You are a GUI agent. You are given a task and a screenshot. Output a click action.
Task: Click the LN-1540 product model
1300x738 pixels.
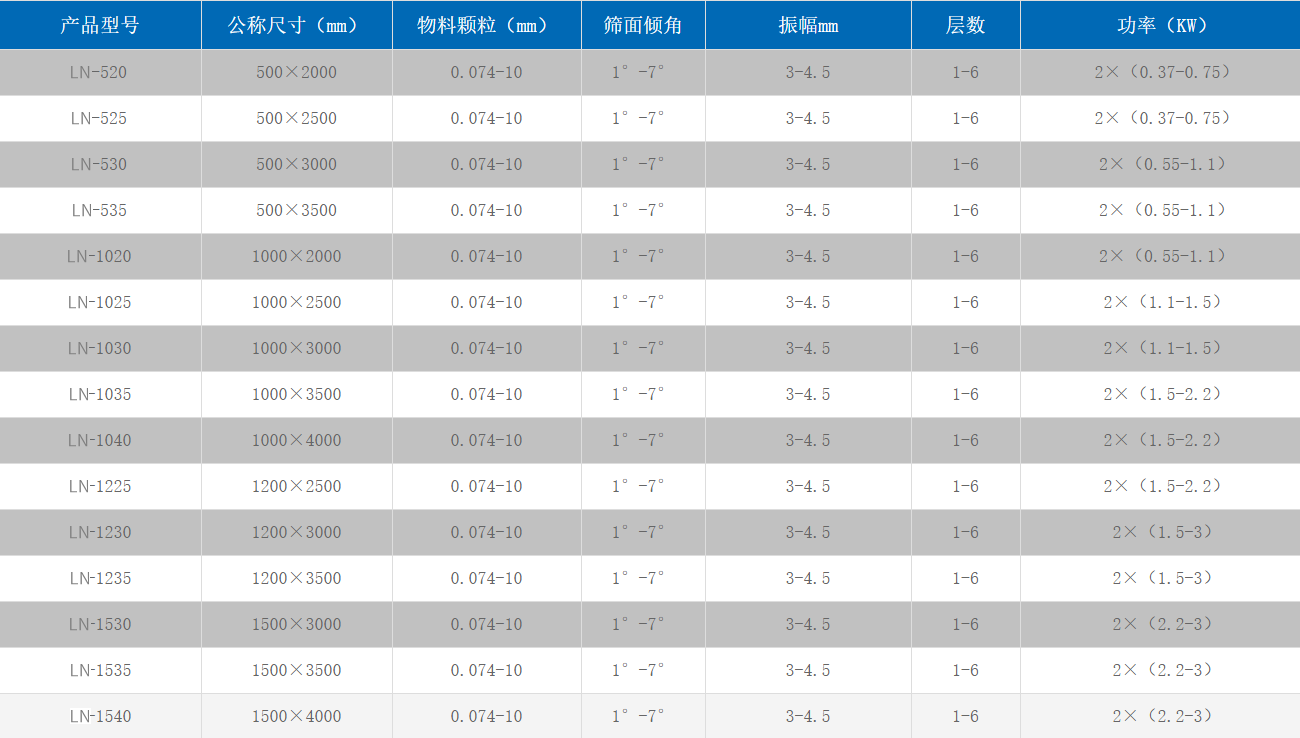[x=99, y=716]
